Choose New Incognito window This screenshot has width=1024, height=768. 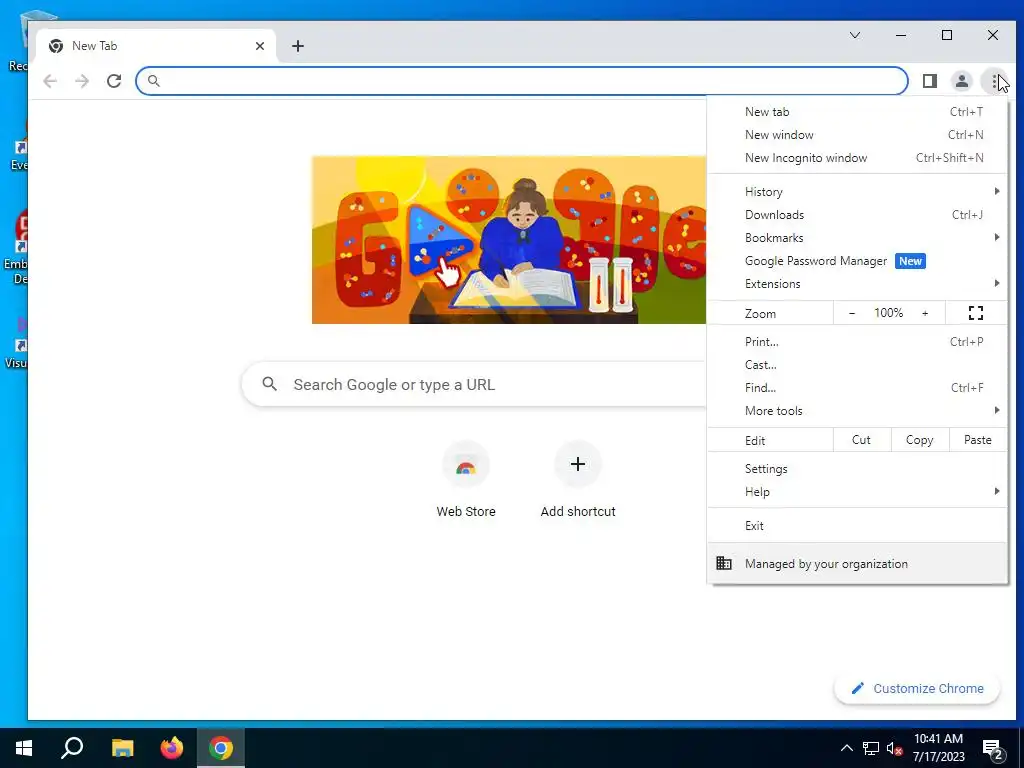point(858,157)
